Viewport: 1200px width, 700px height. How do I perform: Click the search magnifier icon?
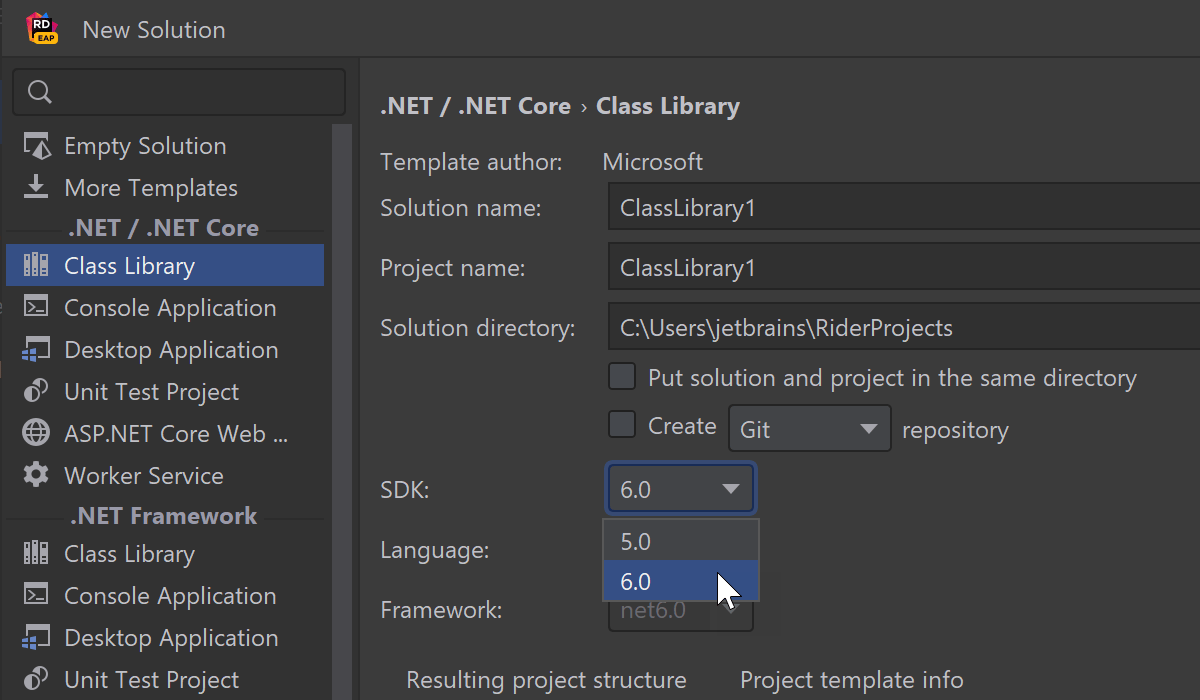tap(39, 92)
